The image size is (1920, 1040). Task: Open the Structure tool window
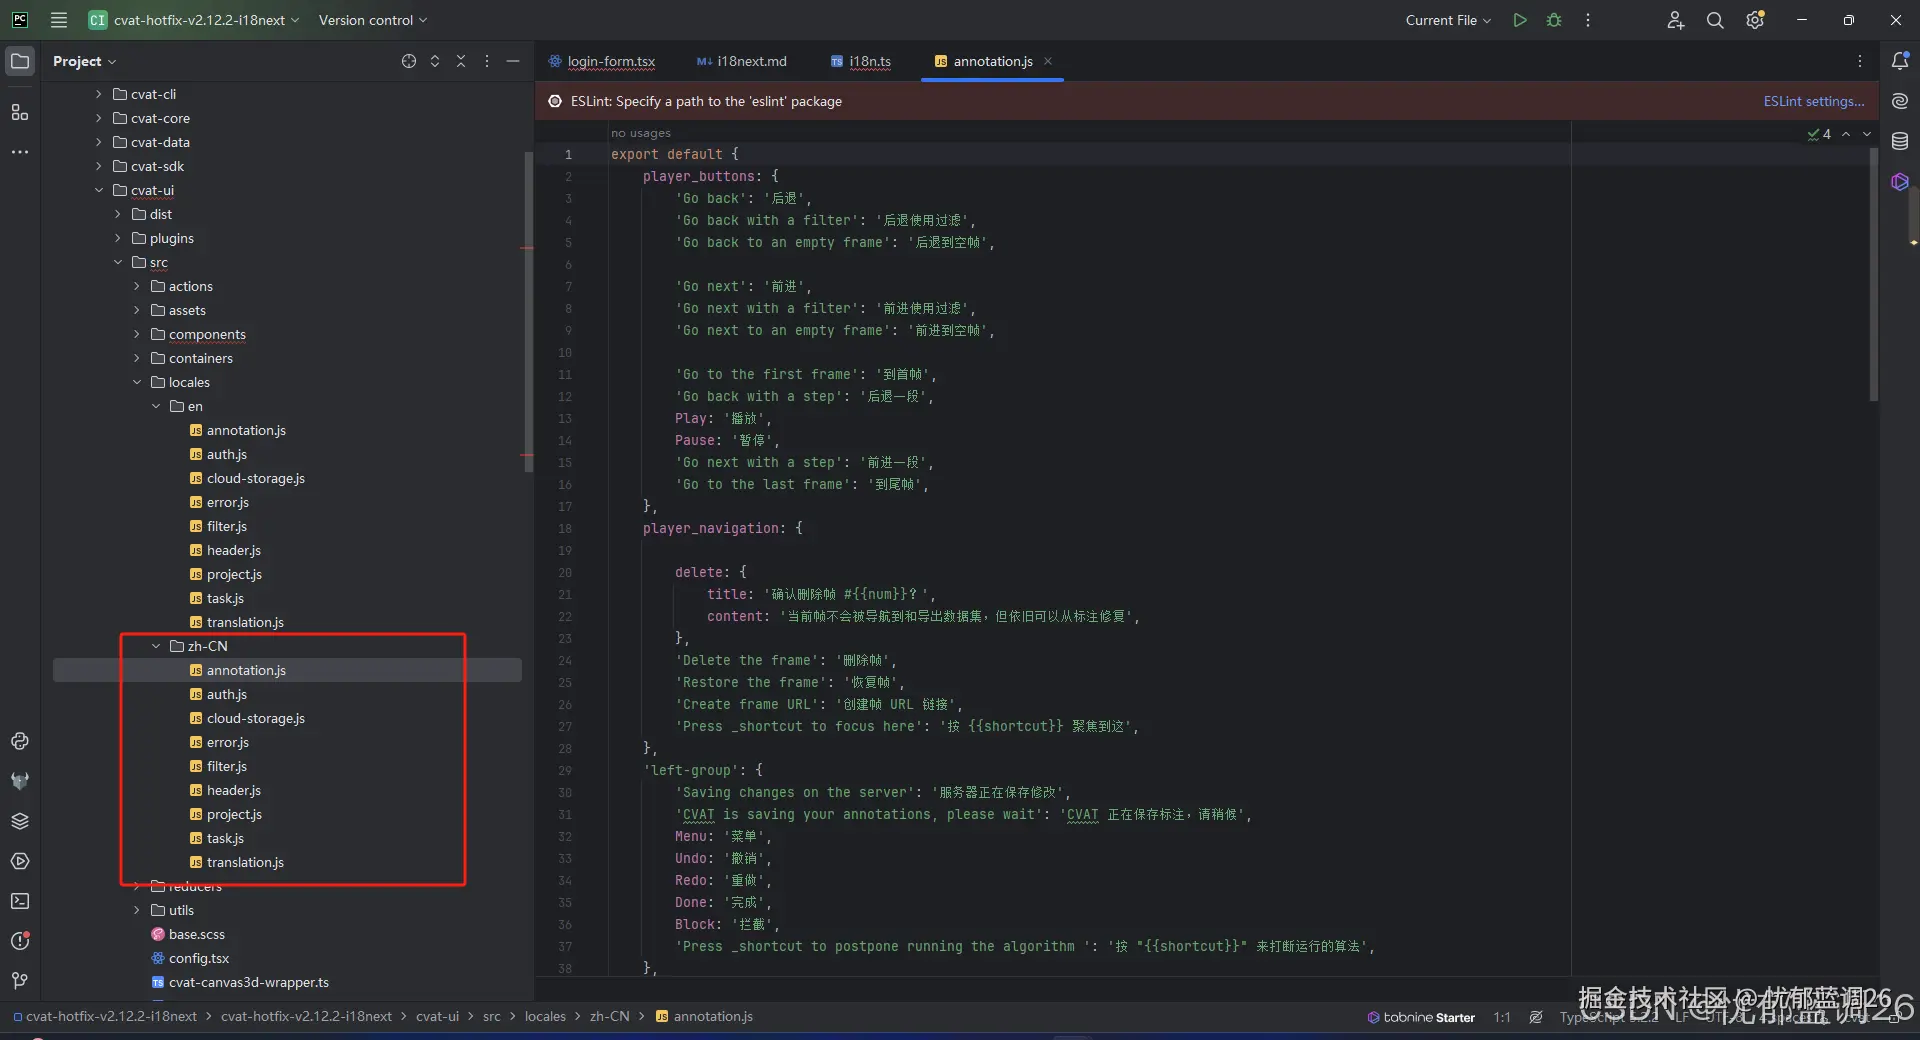coord(20,112)
